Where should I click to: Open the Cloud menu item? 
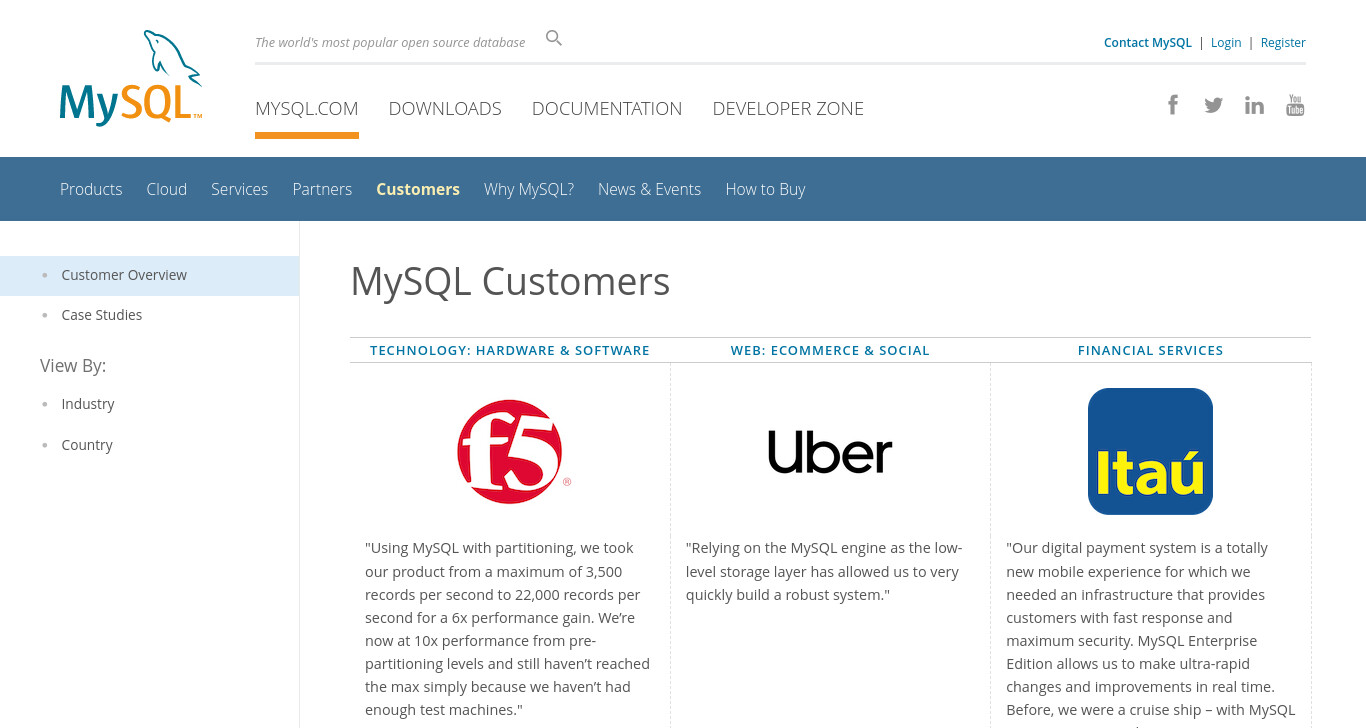167,189
